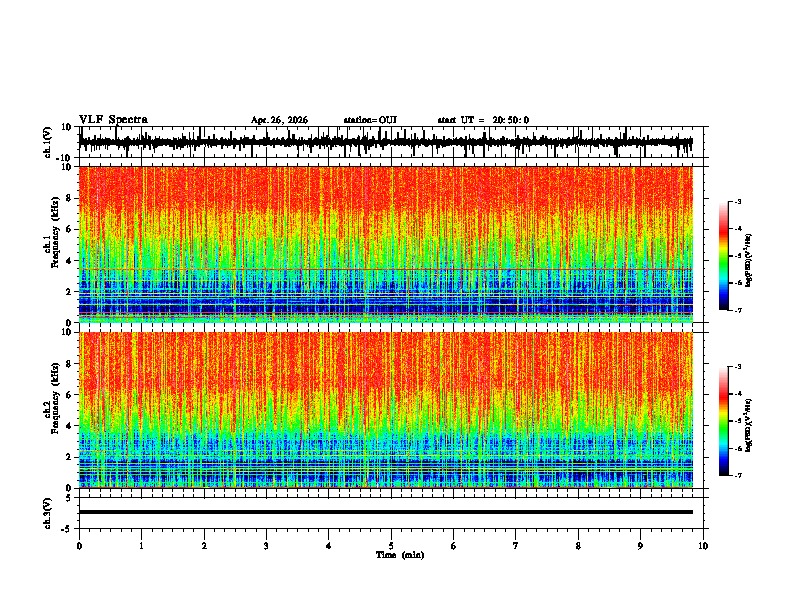Click the ch.3(V) axis label
Viewport: 792px width, 612px height.
point(47,513)
